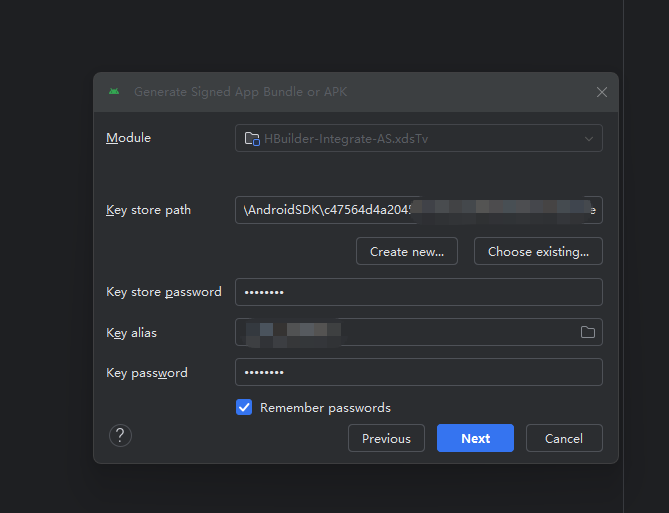Click Create new... keystore button
Image resolution: width=669 pixels, height=513 pixels.
tap(406, 251)
